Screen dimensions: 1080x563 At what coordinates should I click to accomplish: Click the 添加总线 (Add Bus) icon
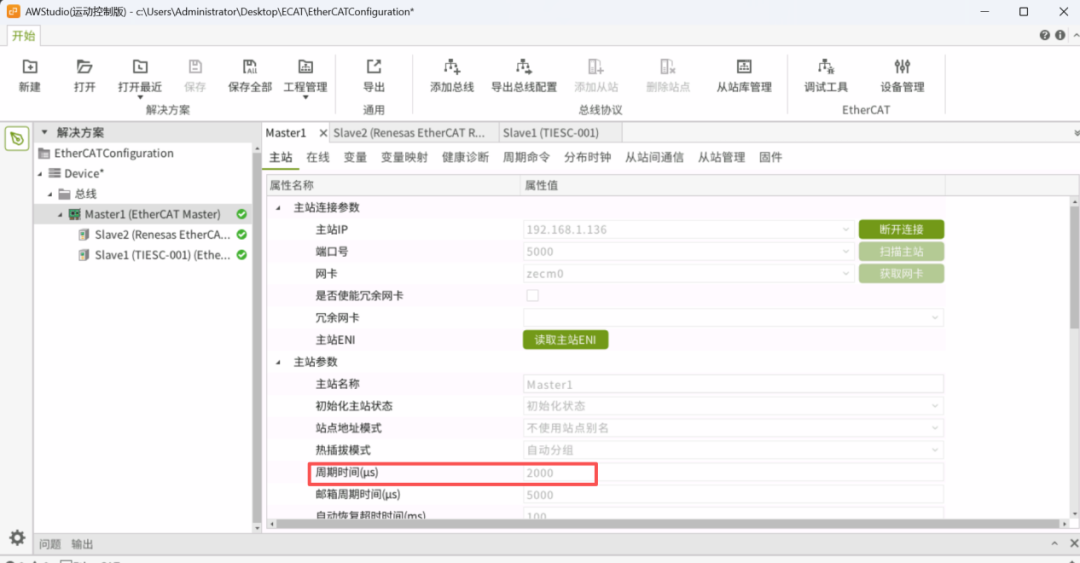pos(452,67)
